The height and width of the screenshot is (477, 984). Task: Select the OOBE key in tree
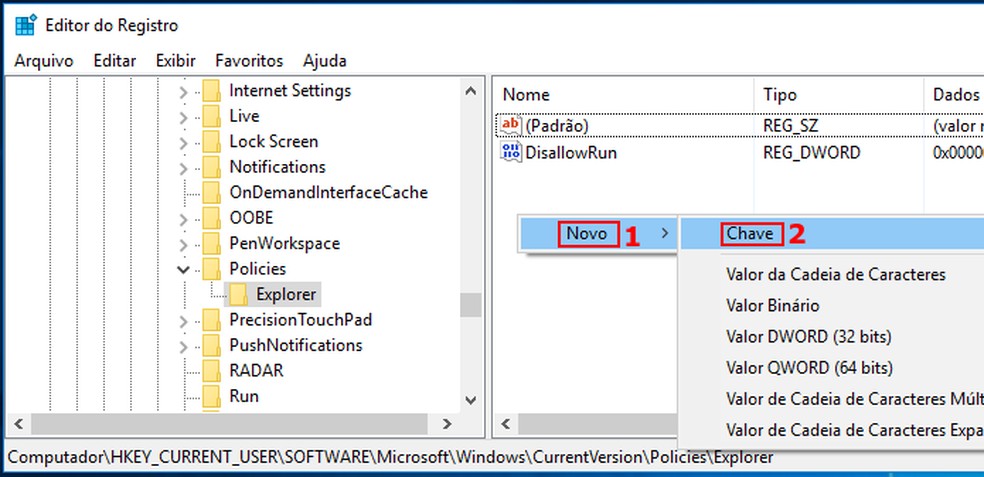pyautogui.click(x=250, y=218)
